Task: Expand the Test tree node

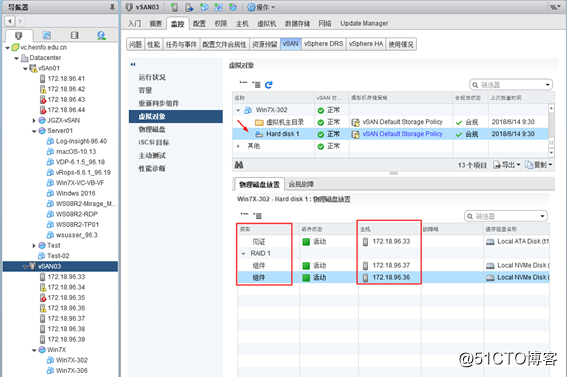Action: [34, 246]
